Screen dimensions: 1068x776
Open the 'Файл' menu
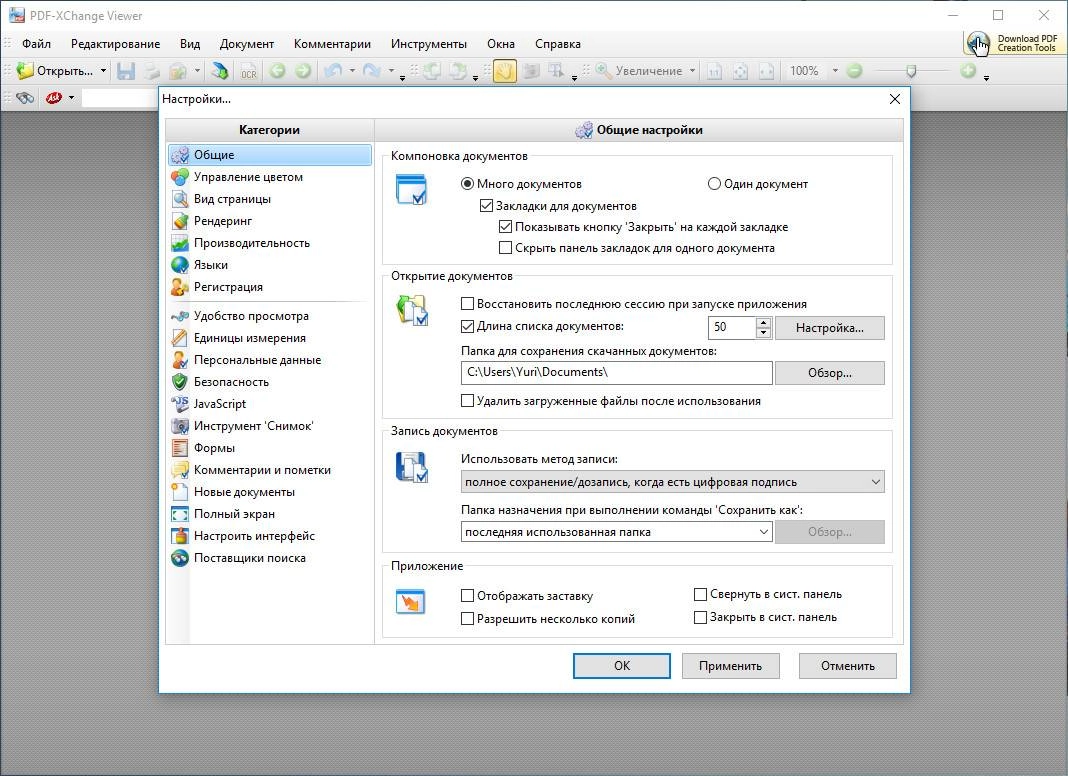[36, 44]
